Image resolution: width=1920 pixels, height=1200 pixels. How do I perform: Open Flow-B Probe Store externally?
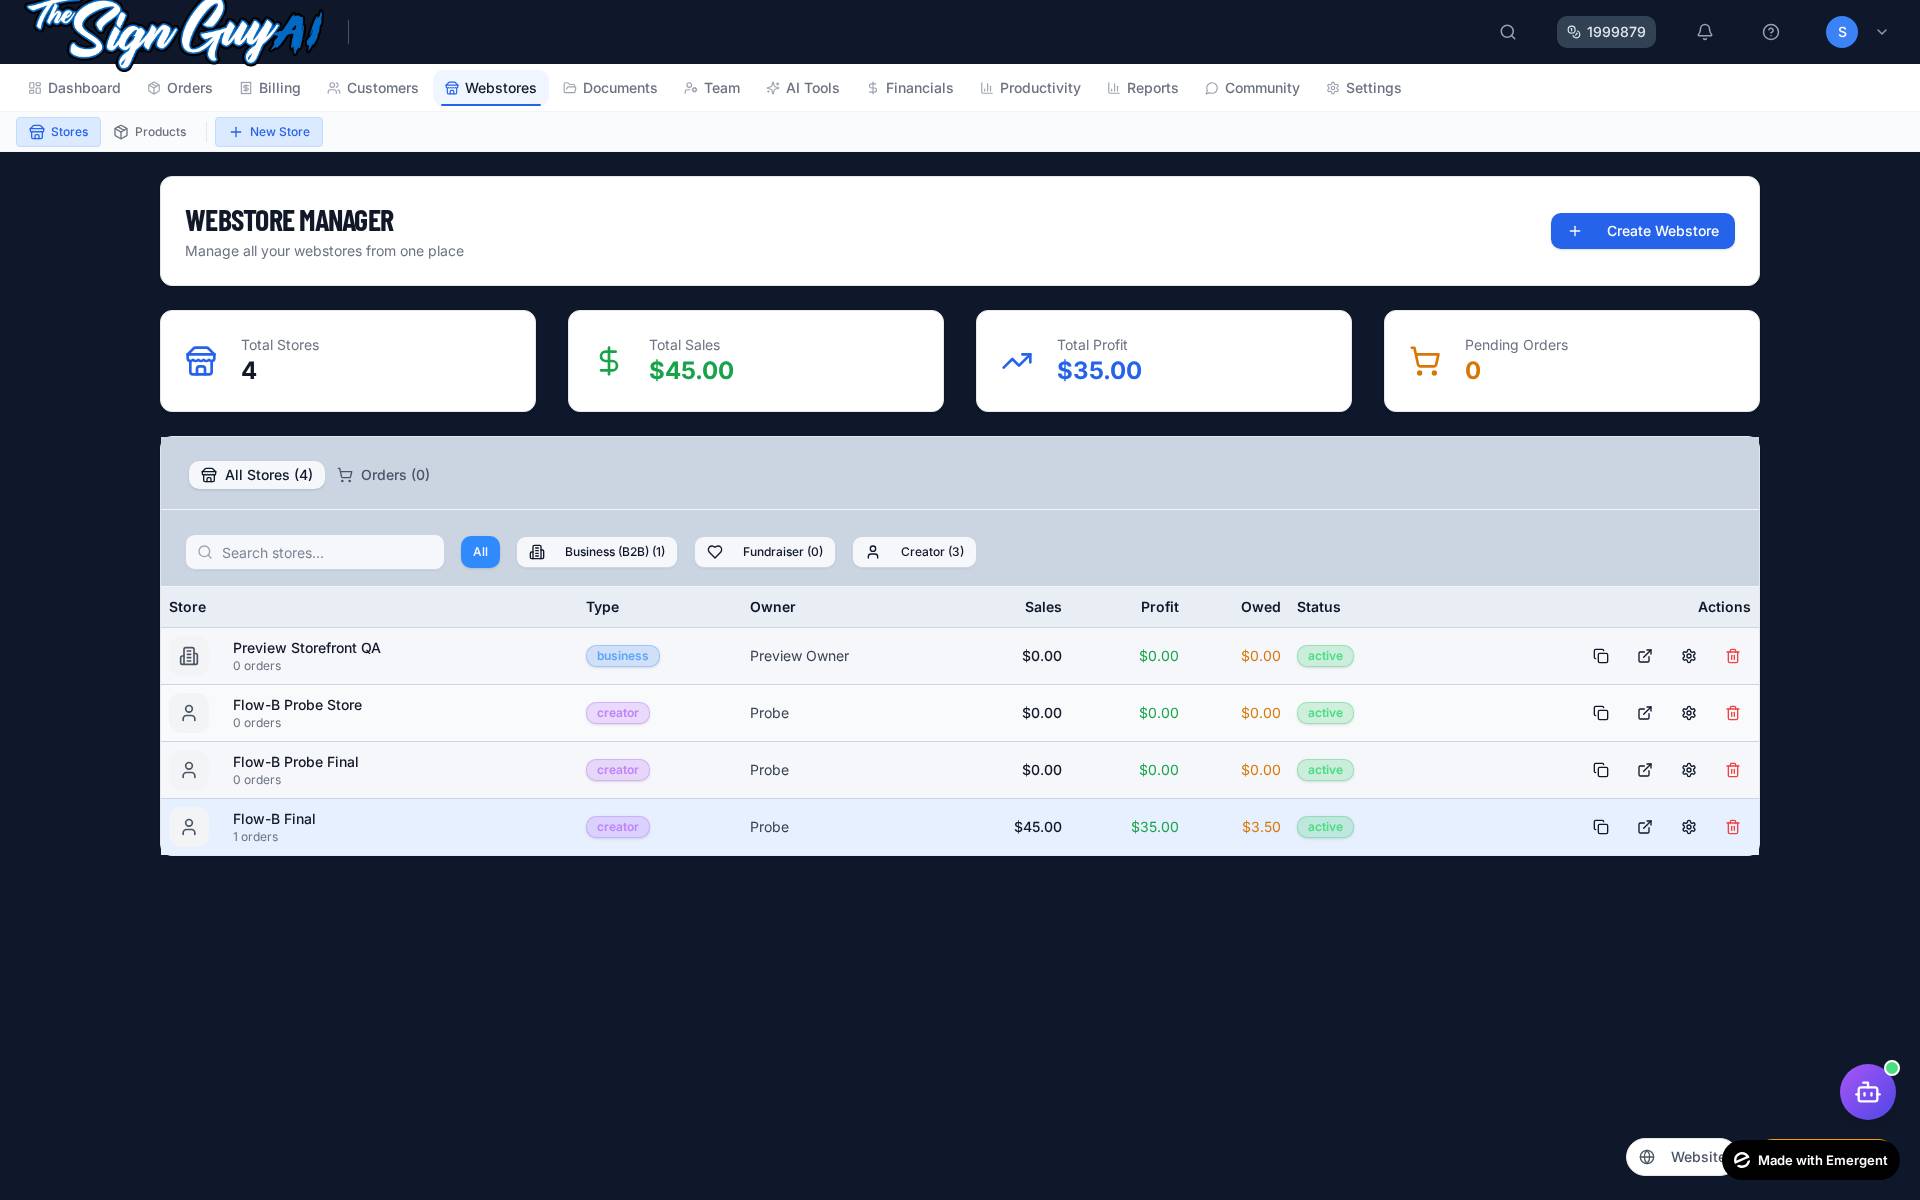(1645, 713)
